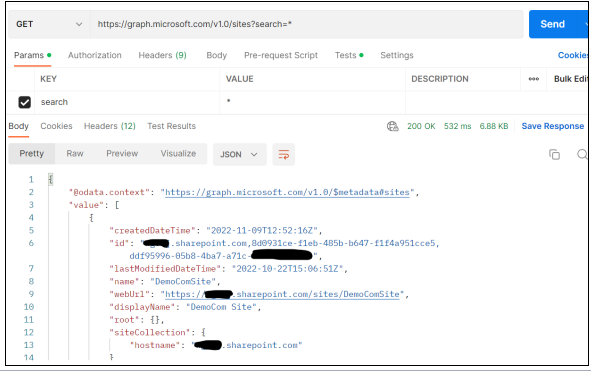This screenshot has width=591, height=372.
Task: Click the empty description cell for search
Action: tap(497, 102)
